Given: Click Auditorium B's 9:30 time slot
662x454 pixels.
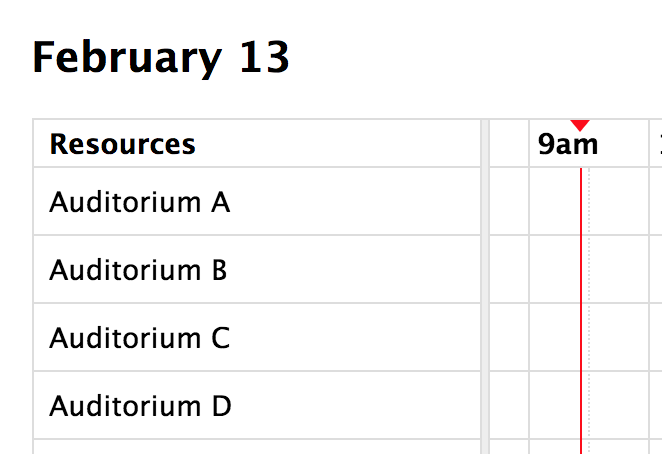Looking at the screenshot, I should 620,270.
